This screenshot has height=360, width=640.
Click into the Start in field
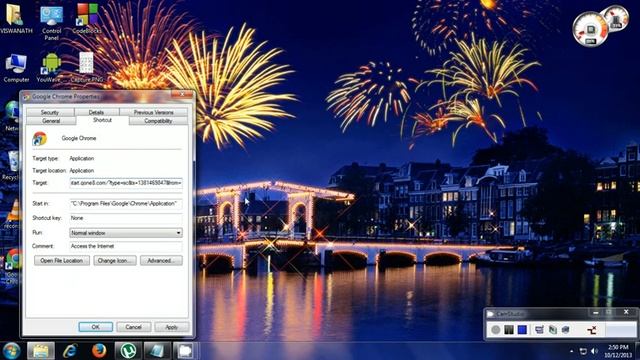pos(126,203)
